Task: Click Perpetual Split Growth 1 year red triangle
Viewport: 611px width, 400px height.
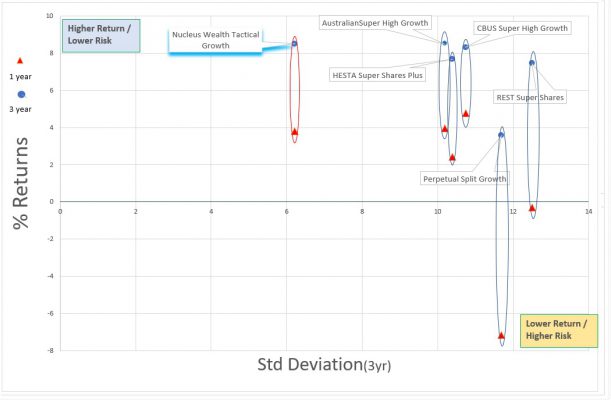Action: [x=501, y=335]
